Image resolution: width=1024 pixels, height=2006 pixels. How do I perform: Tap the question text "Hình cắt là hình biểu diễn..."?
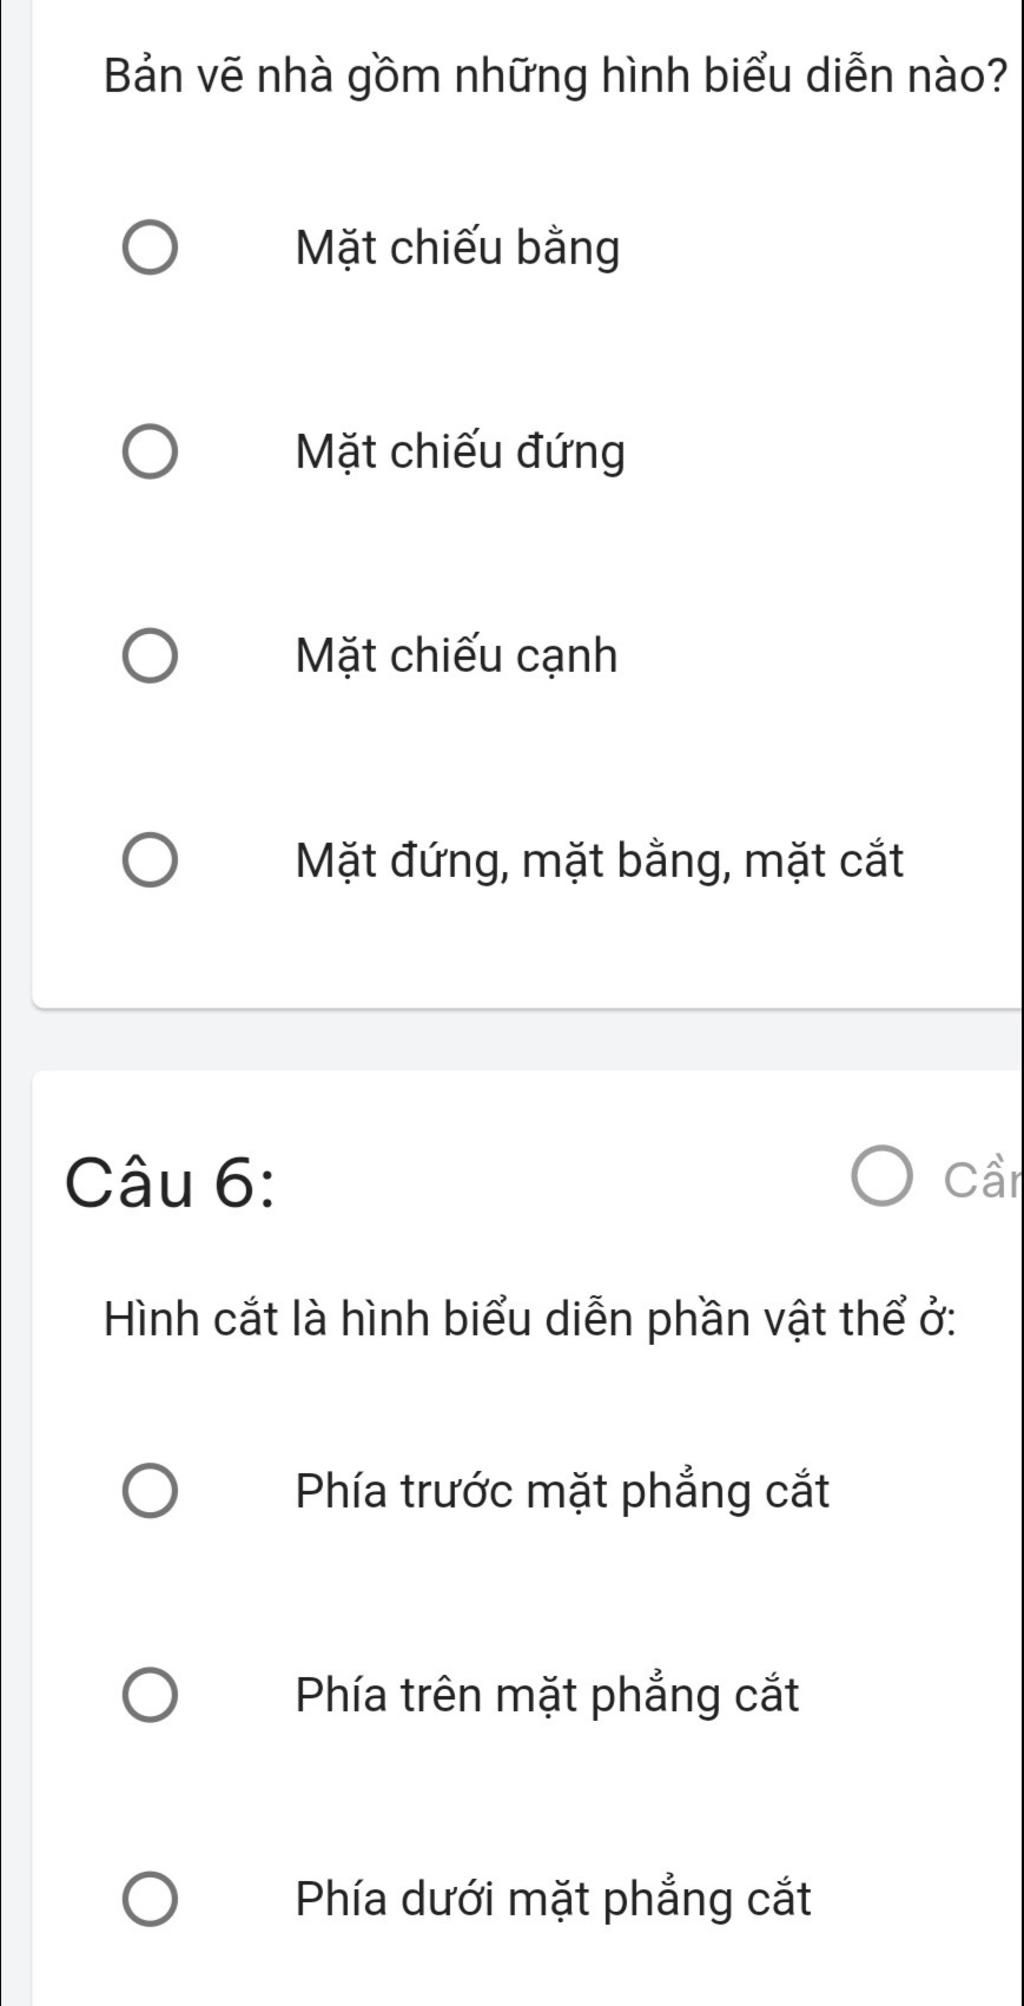(530, 1320)
